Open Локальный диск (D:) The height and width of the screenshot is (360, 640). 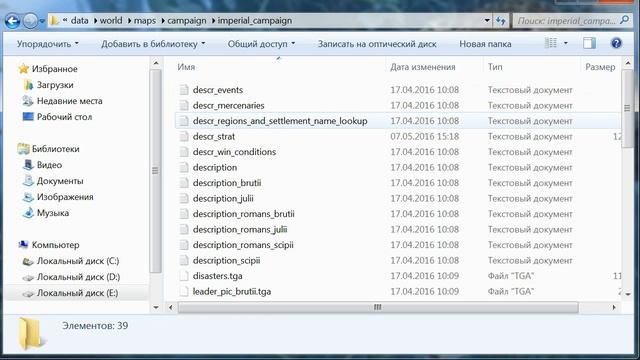(x=78, y=277)
